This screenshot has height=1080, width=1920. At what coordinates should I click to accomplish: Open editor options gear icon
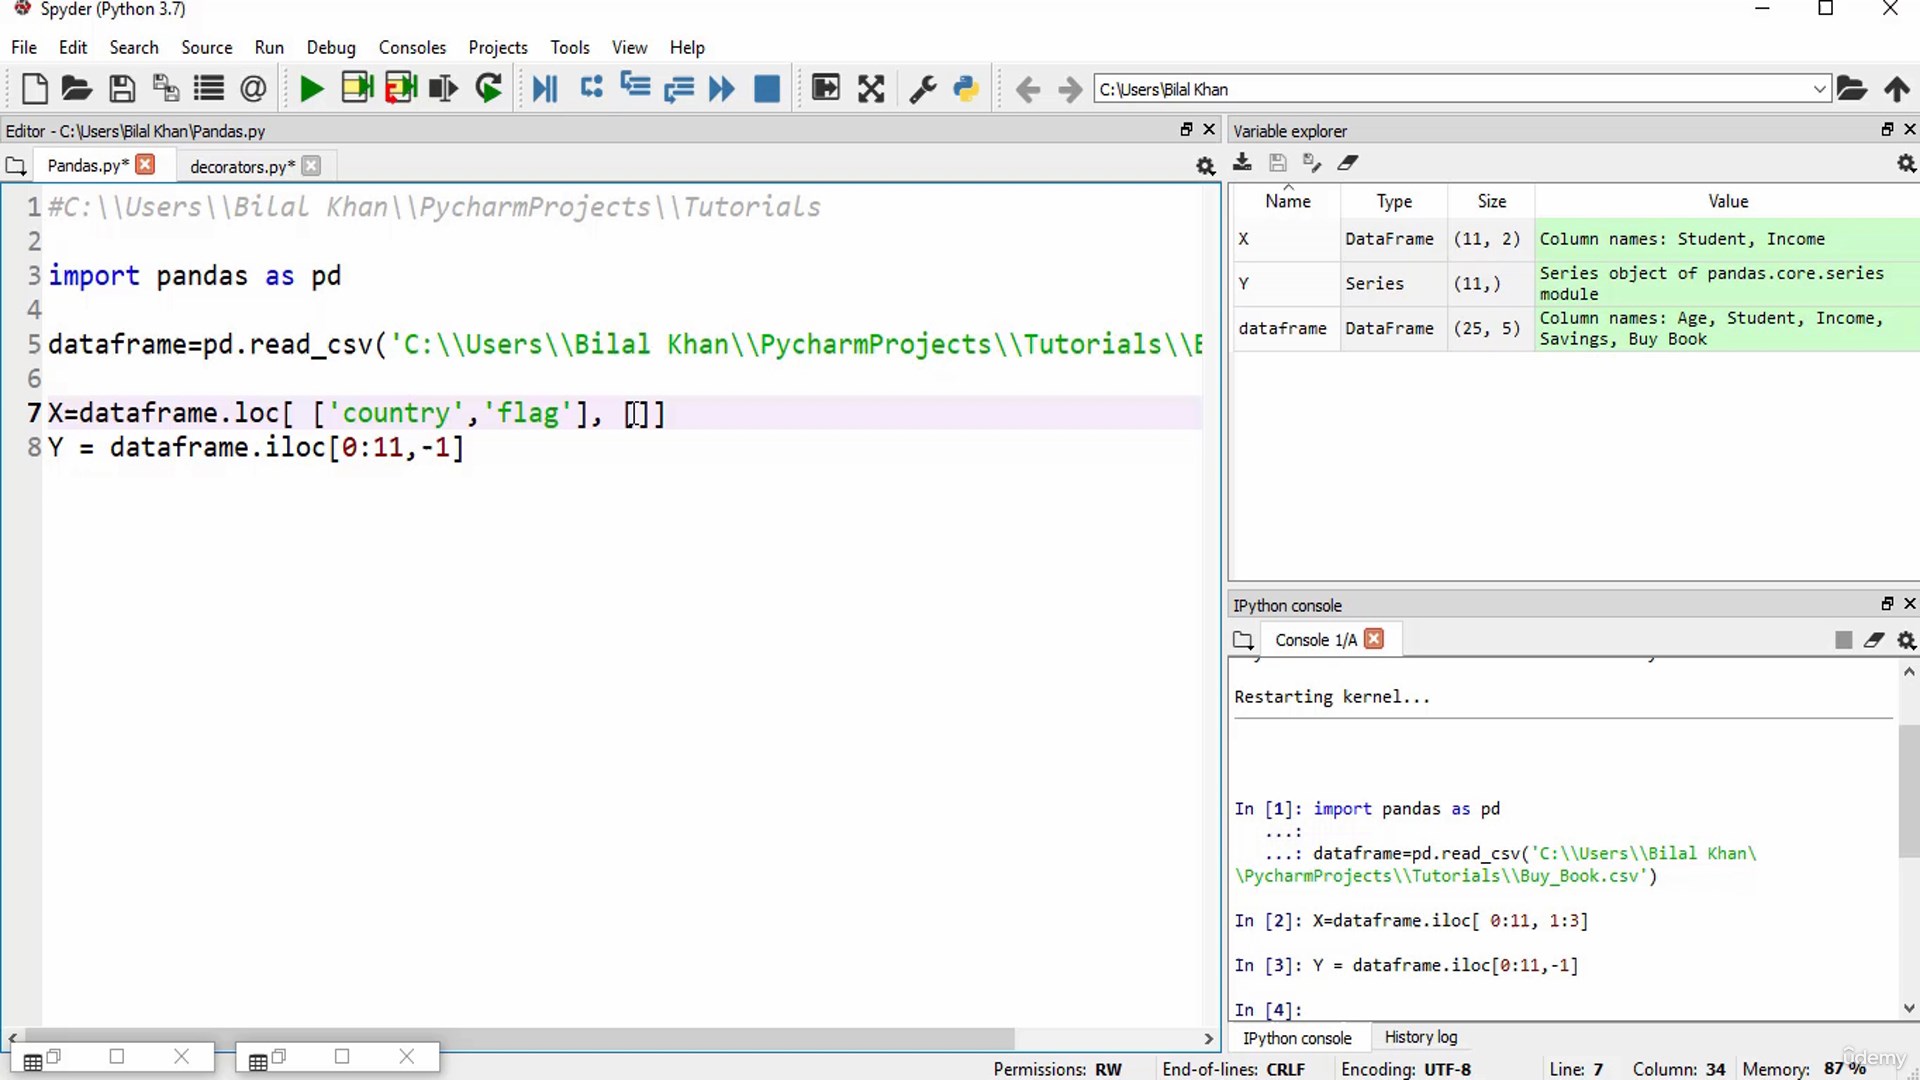tap(1205, 166)
